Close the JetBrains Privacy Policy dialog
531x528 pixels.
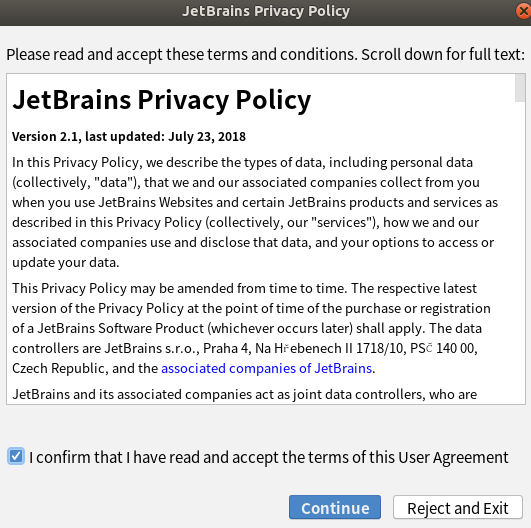(524, 11)
